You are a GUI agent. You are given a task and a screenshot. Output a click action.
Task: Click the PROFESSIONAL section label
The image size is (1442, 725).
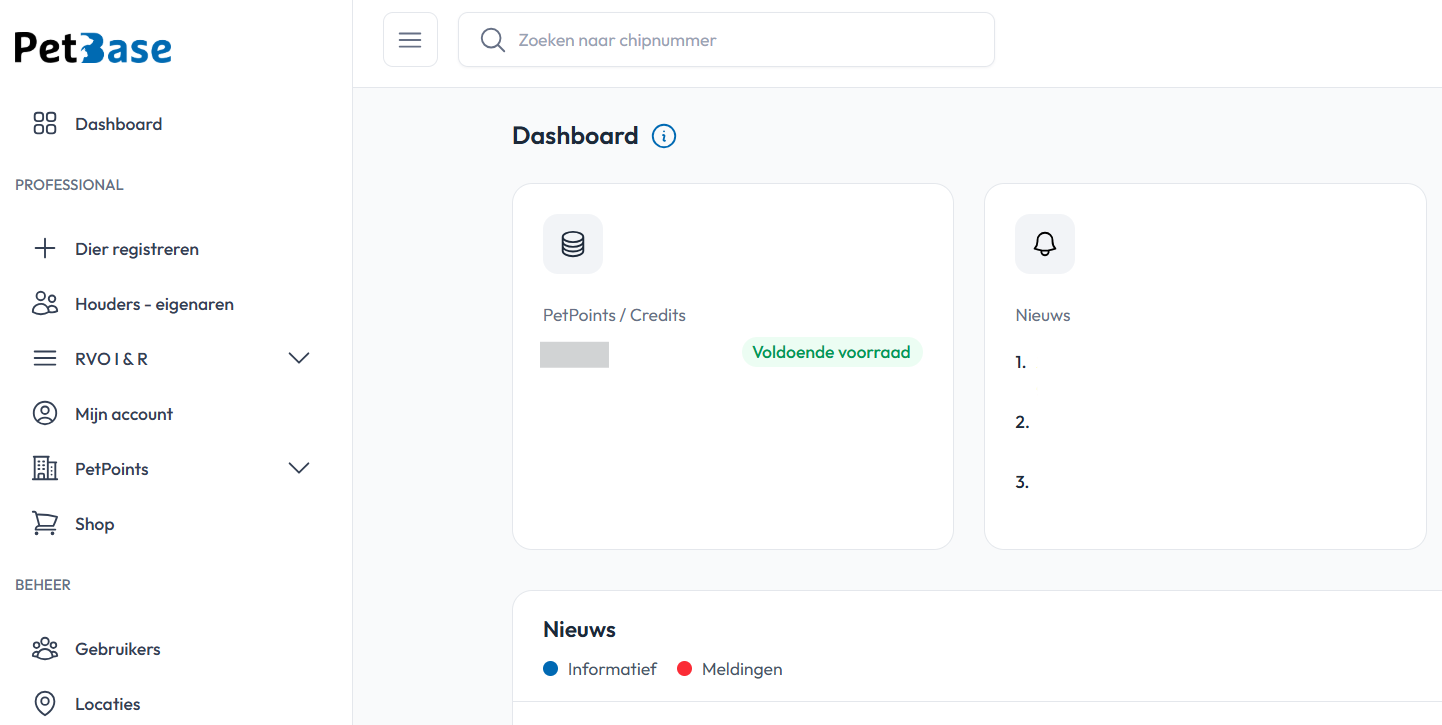(69, 185)
